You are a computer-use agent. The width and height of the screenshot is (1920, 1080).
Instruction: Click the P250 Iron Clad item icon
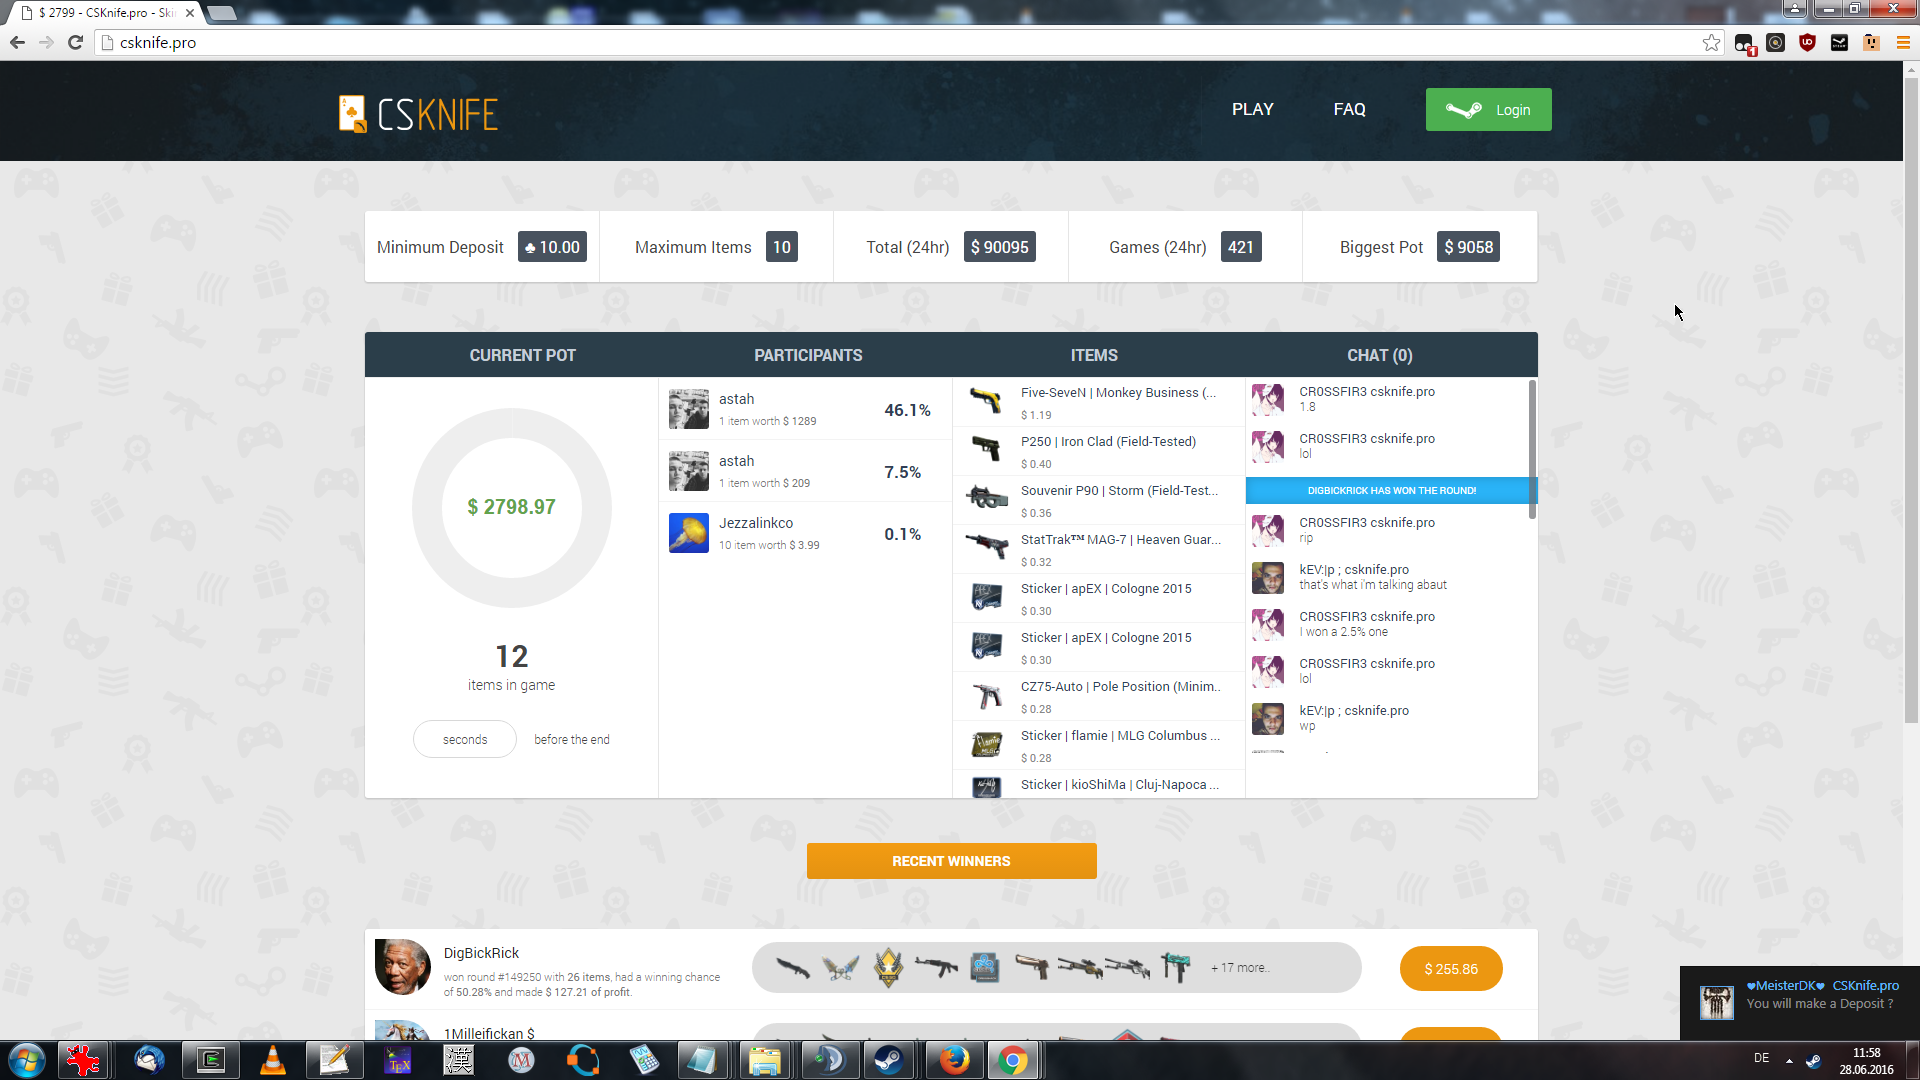tap(986, 450)
